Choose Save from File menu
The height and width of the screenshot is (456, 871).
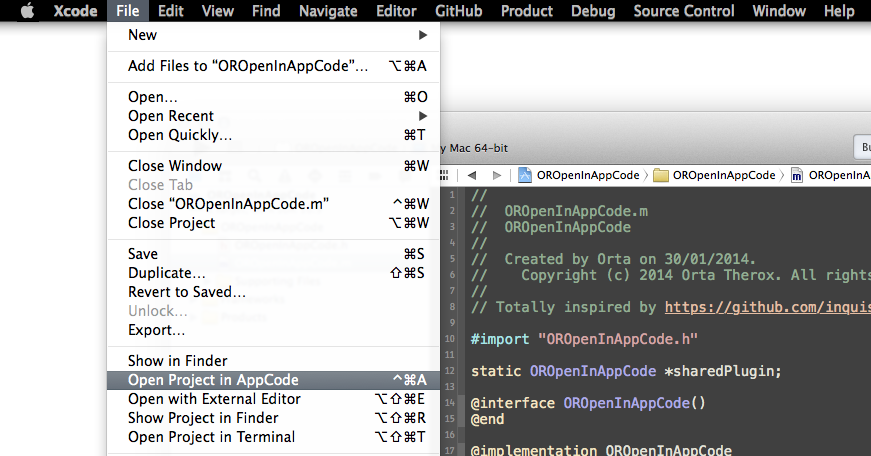(273, 254)
